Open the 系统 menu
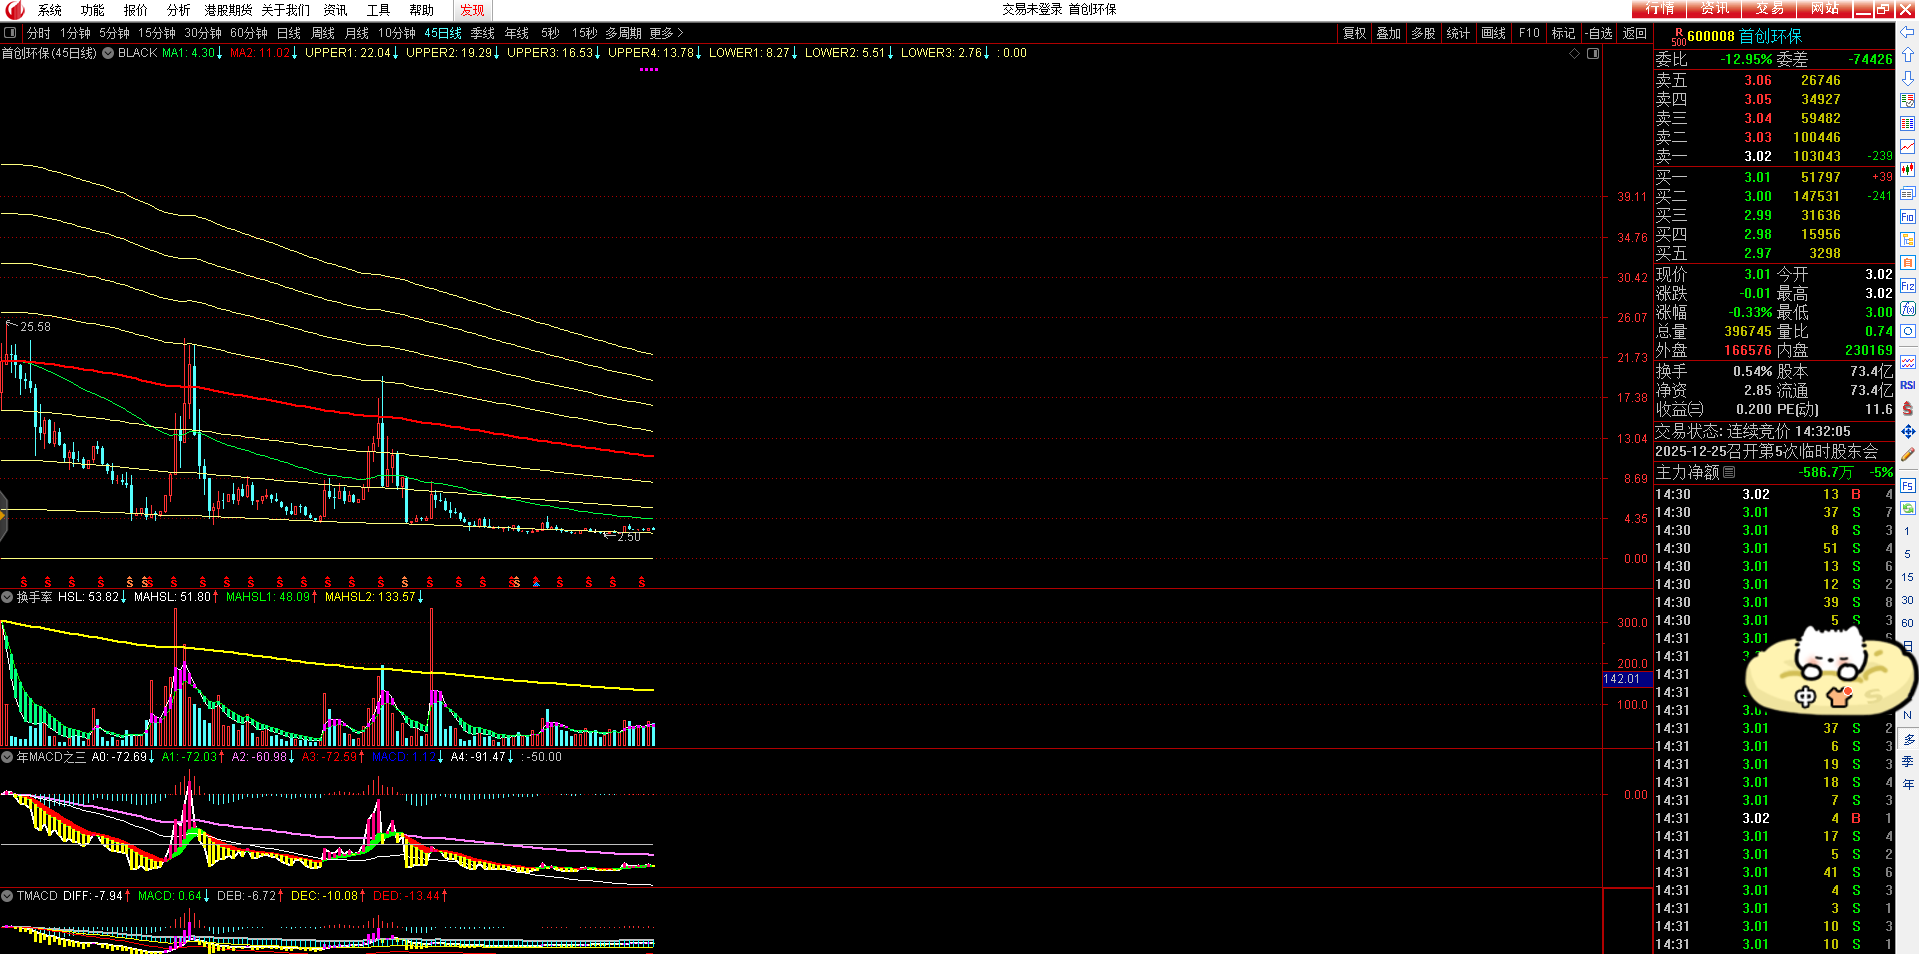The width and height of the screenshot is (1919, 954). pyautogui.click(x=49, y=10)
